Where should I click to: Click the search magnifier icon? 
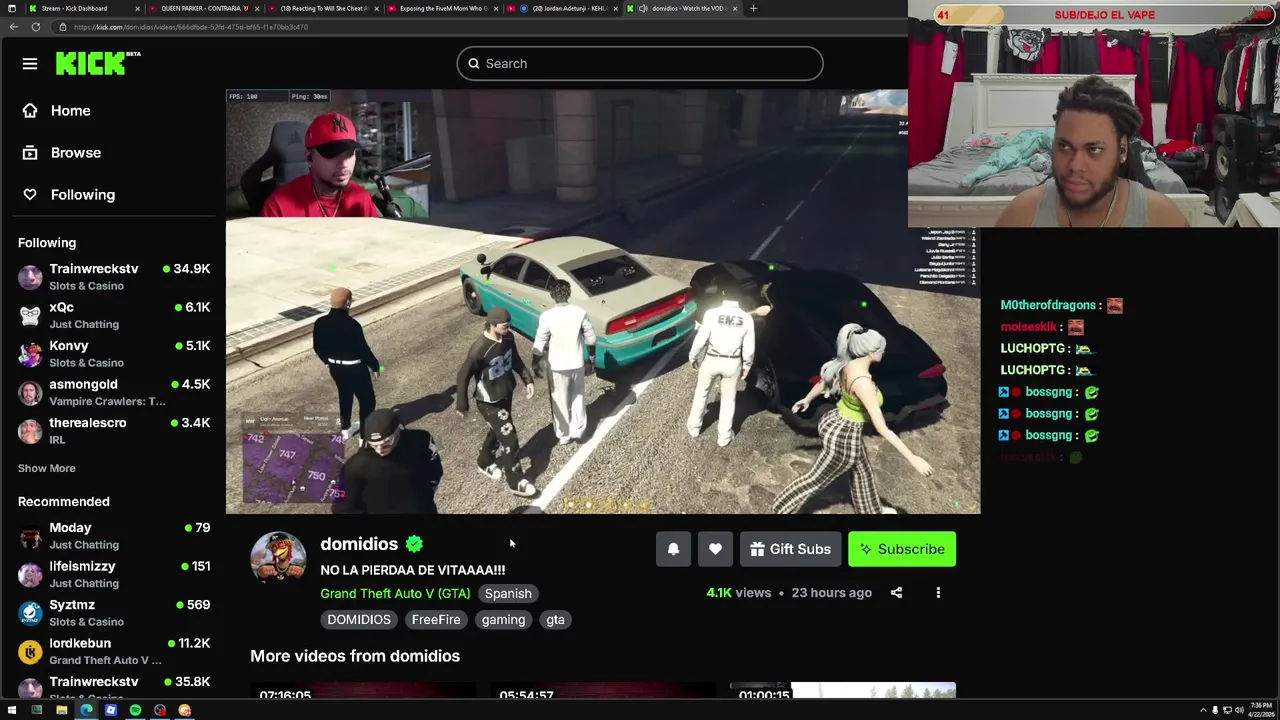click(474, 64)
